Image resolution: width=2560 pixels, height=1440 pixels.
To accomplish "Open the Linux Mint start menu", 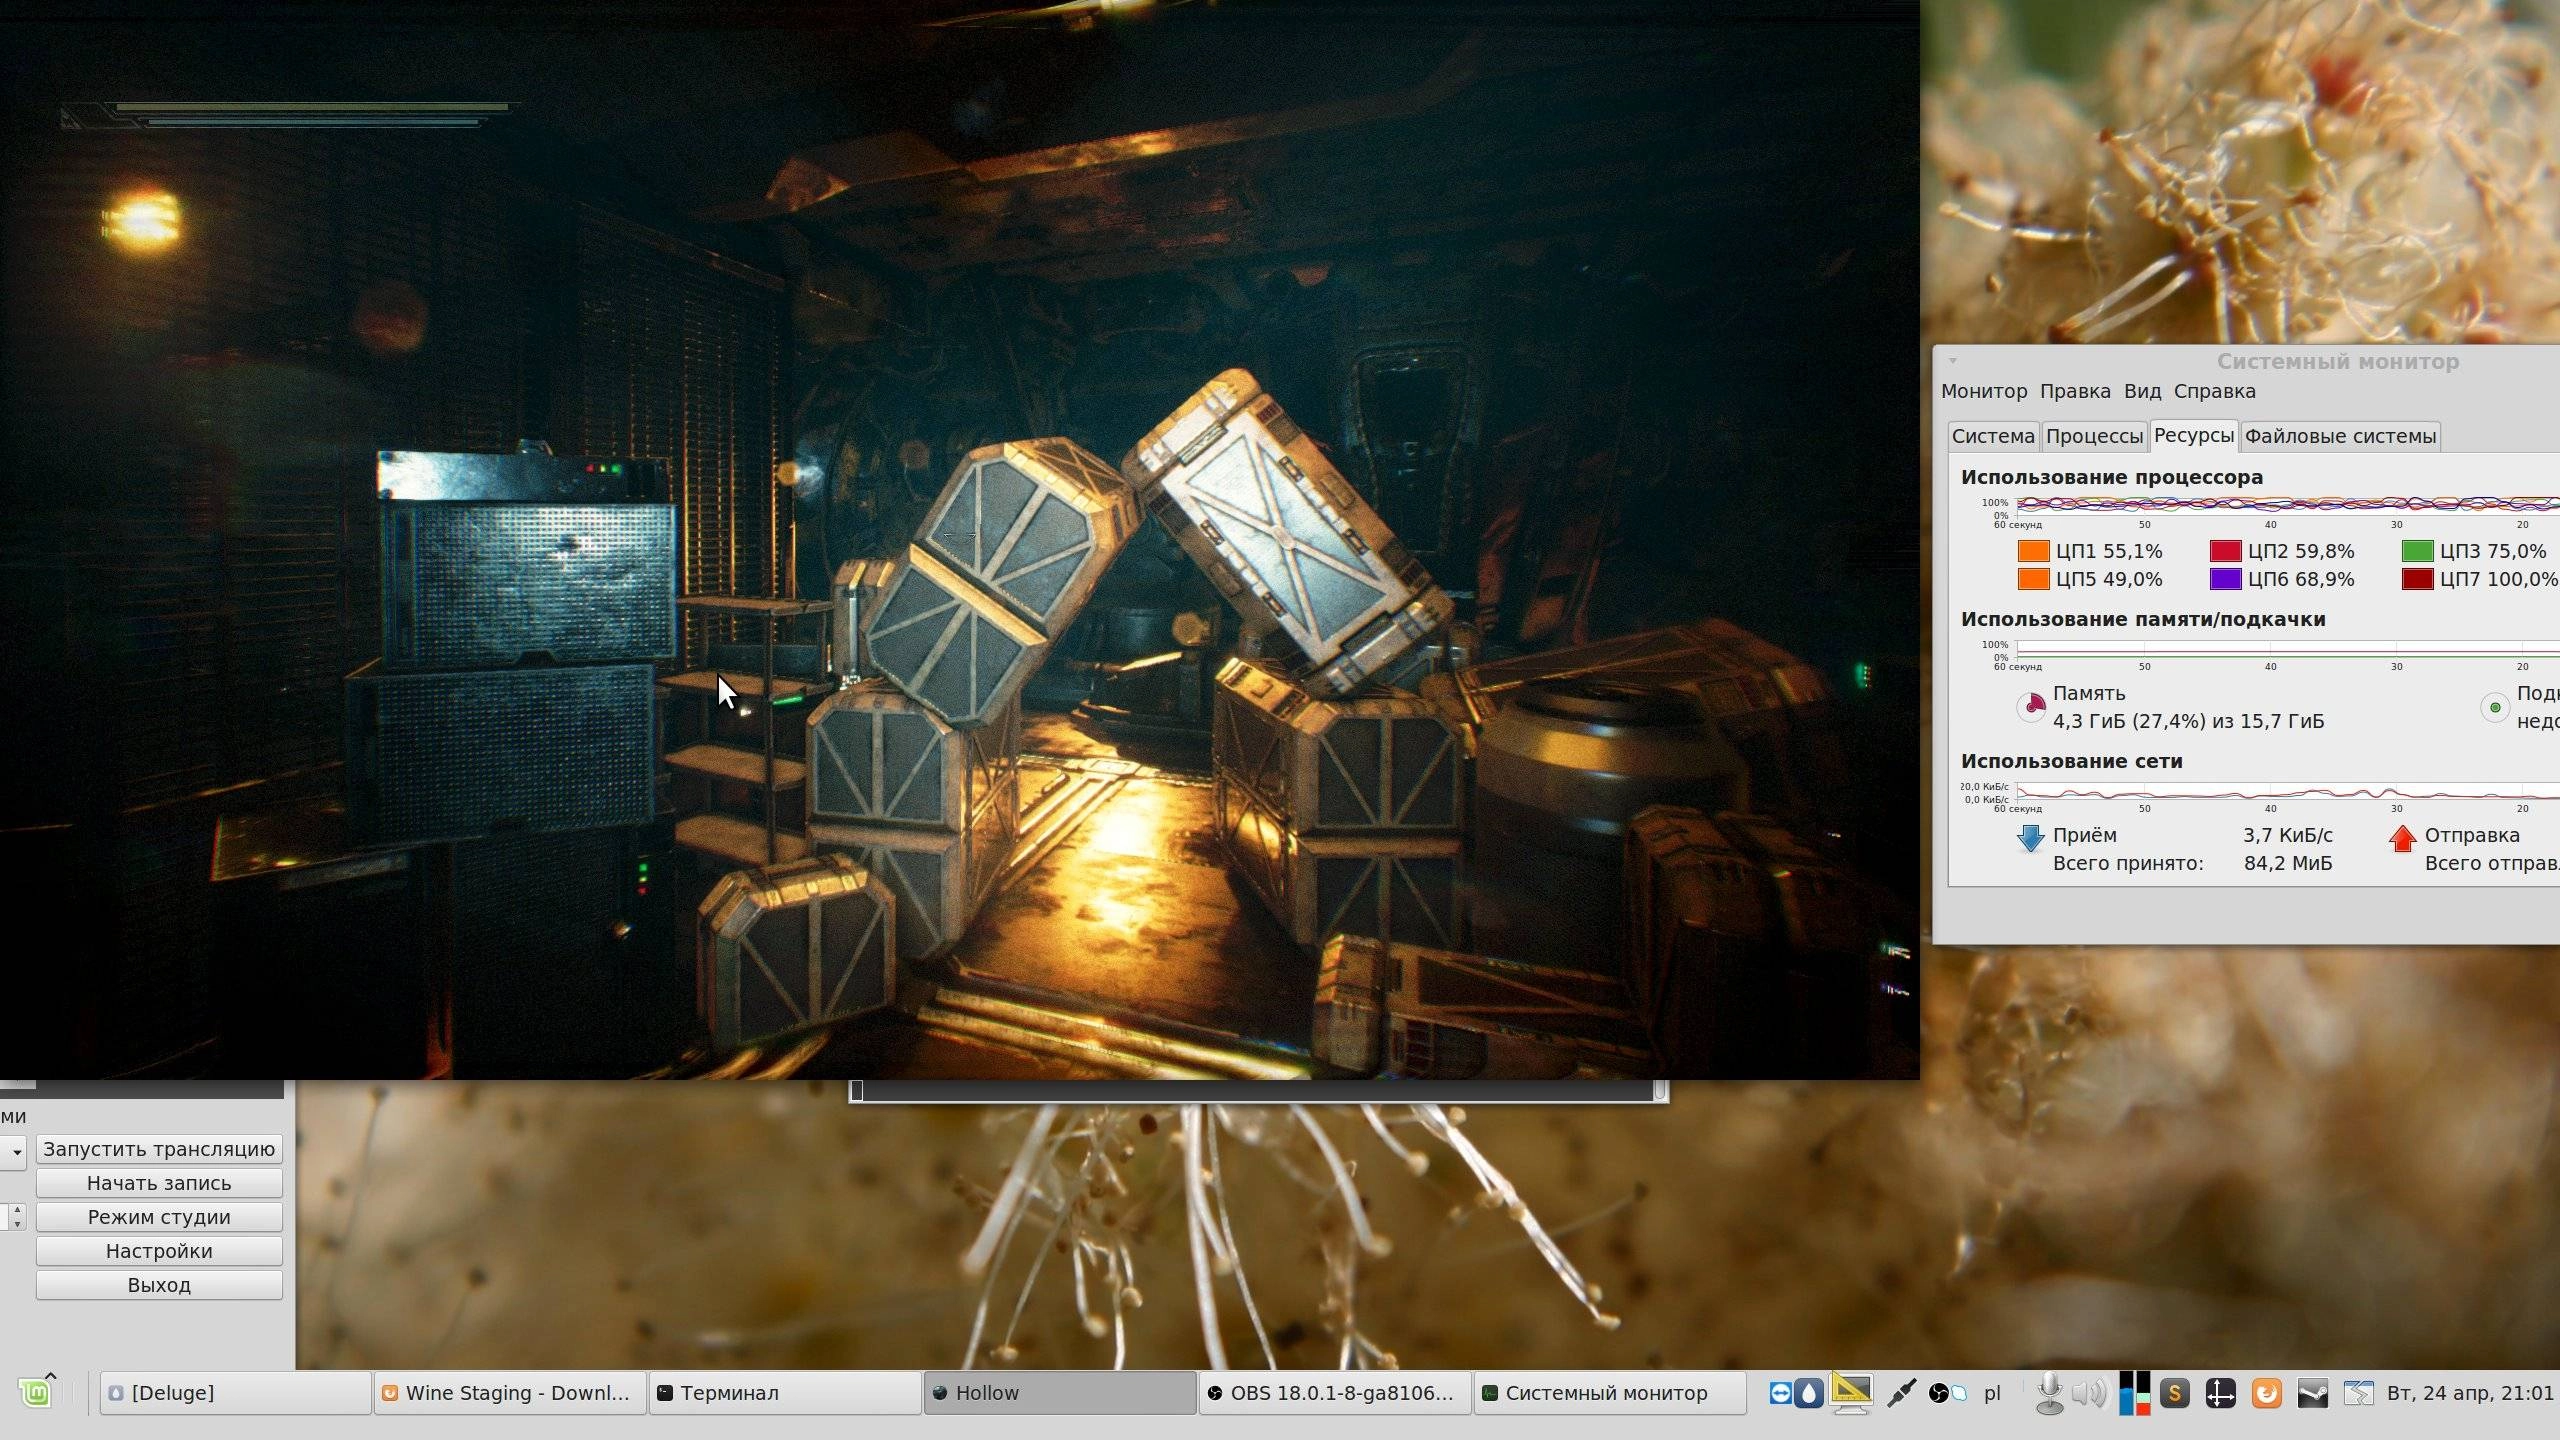I will tap(36, 1393).
